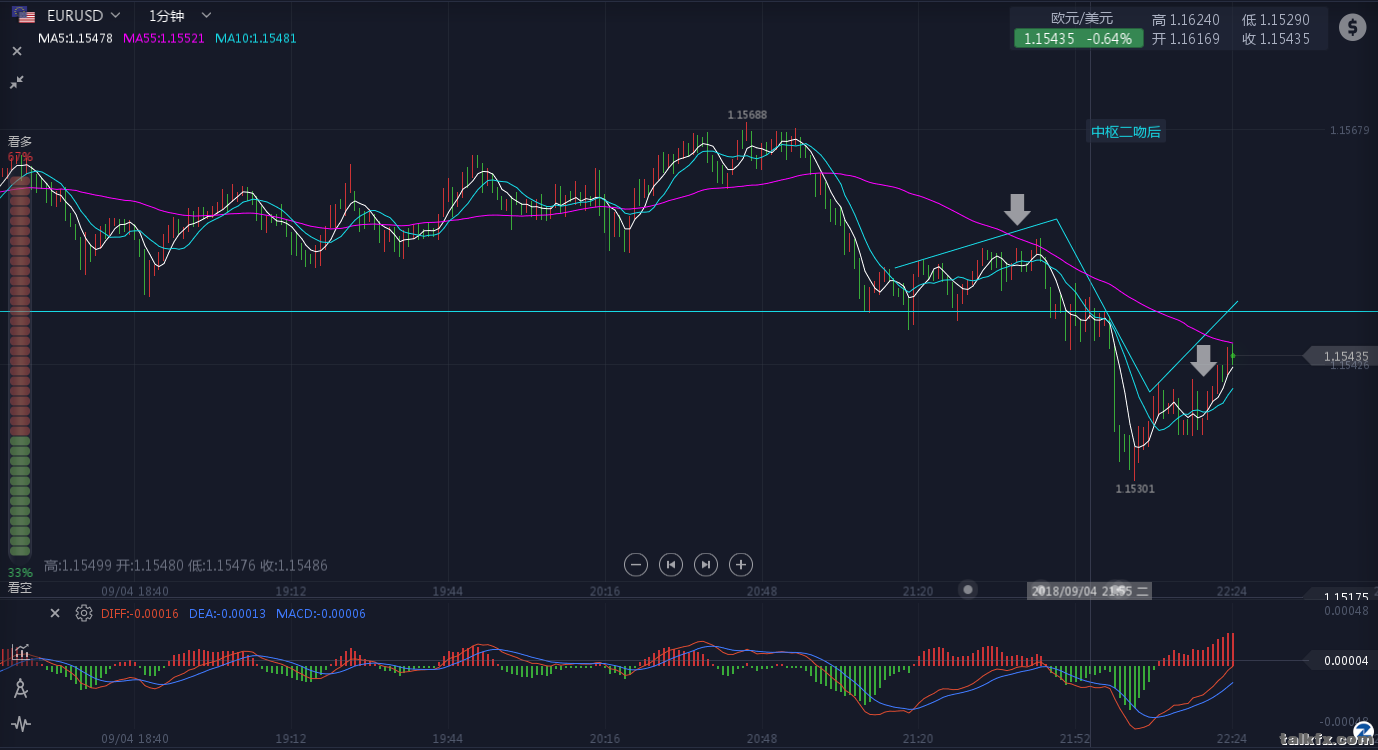Click the blue round logo icon at bottom right

[1363, 733]
